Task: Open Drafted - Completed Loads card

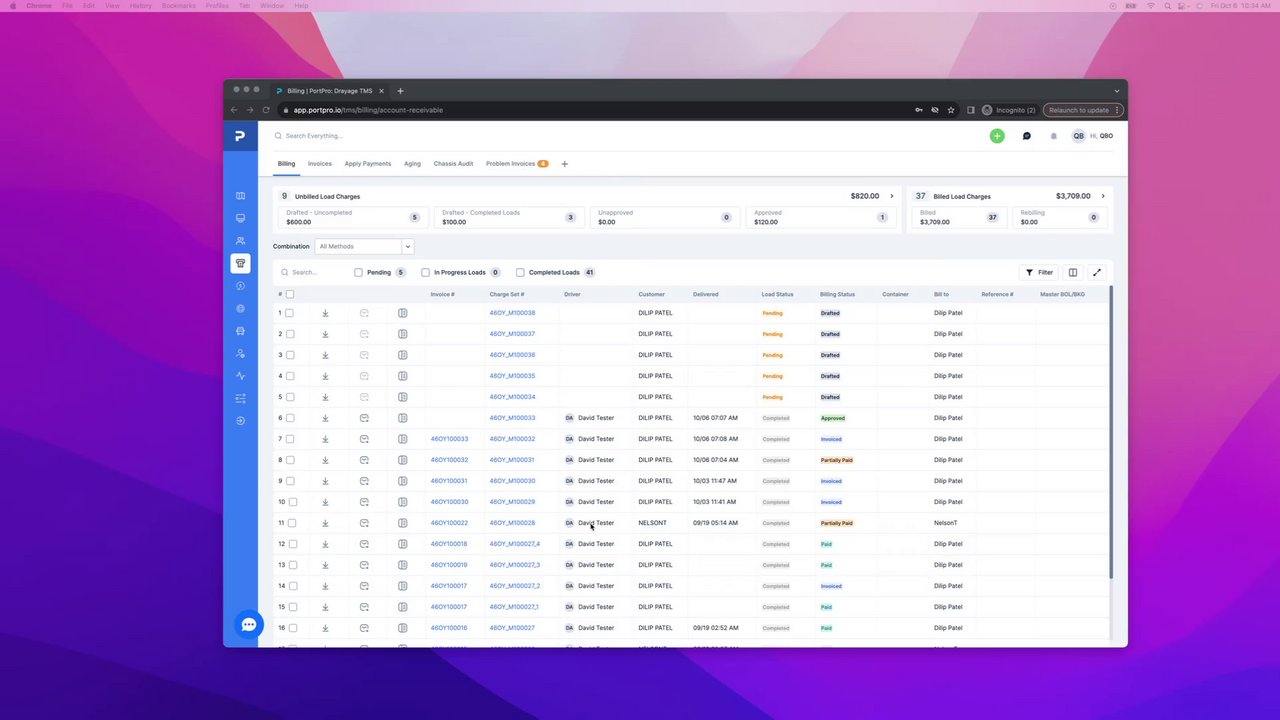Action: pyautogui.click(x=507, y=217)
